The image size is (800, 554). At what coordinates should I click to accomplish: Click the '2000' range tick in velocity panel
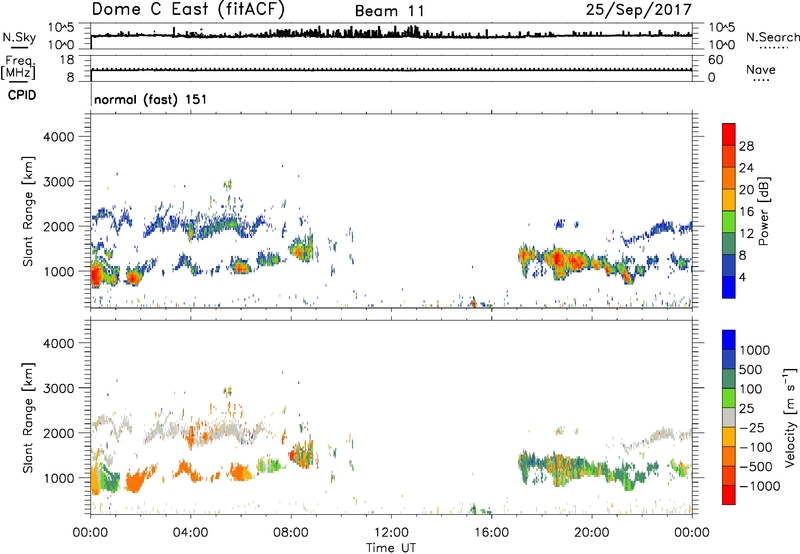tap(58, 433)
